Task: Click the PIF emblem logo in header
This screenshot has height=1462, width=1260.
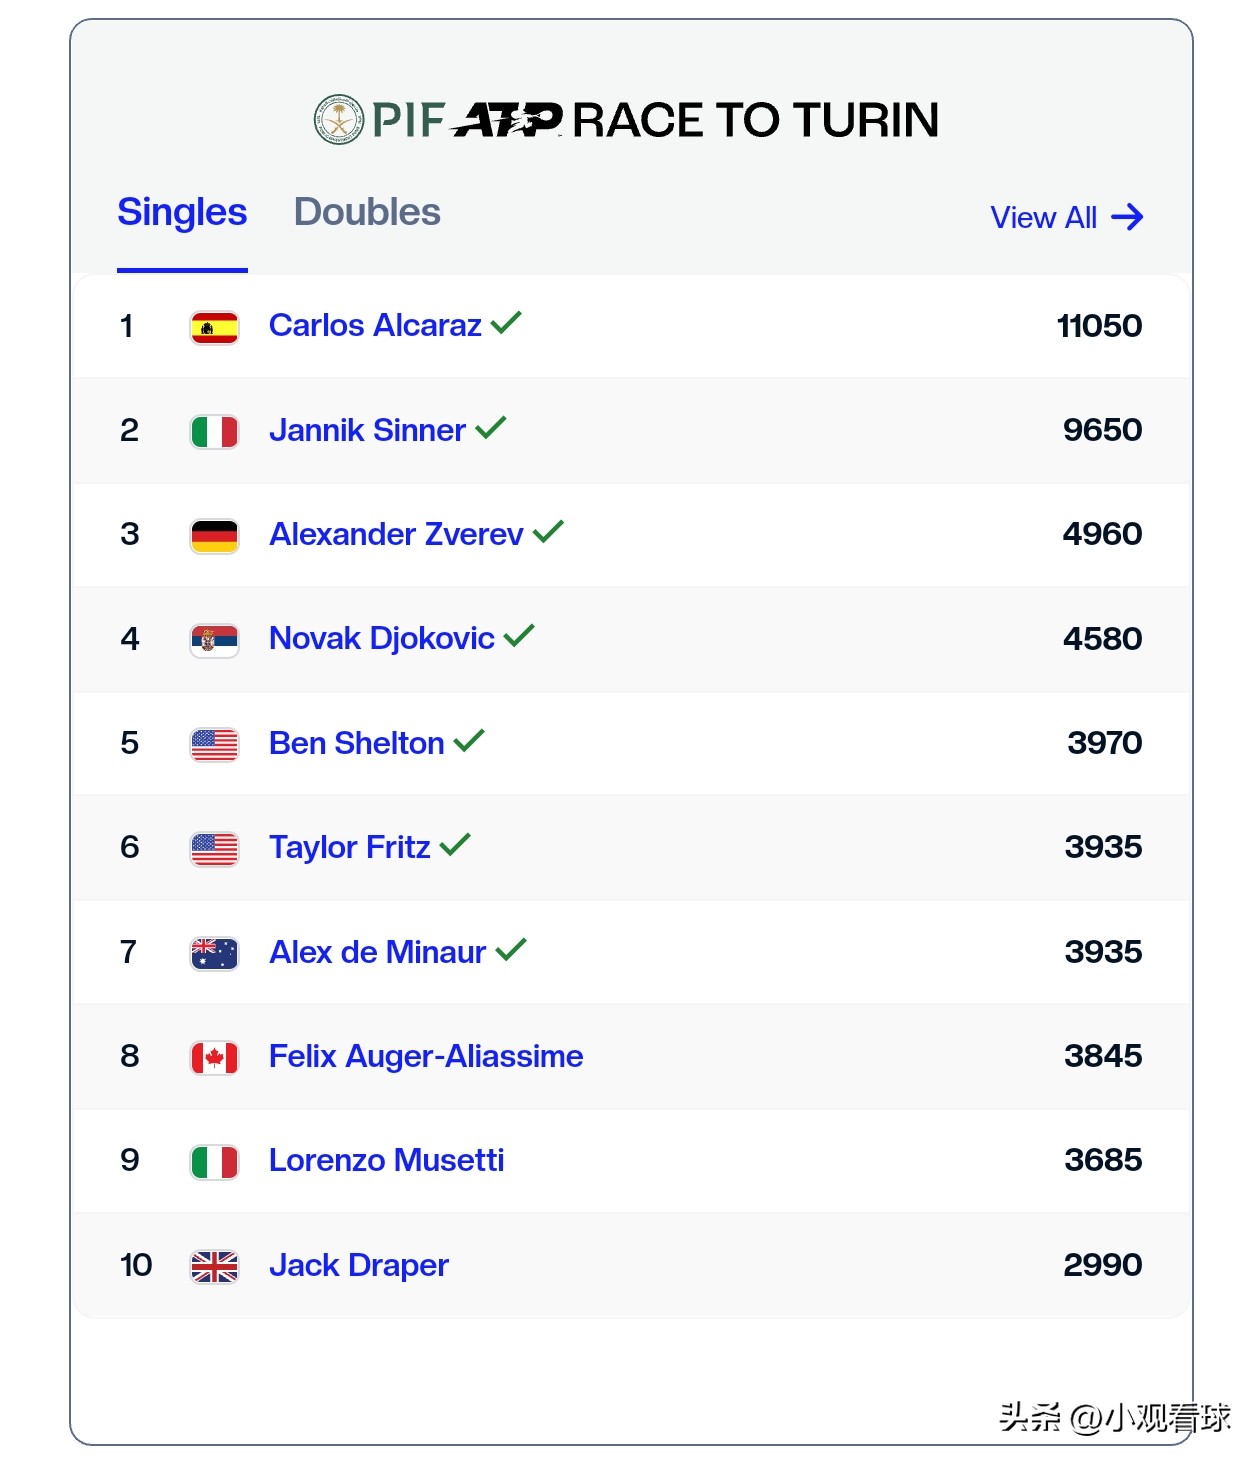Action: coord(339,120)
